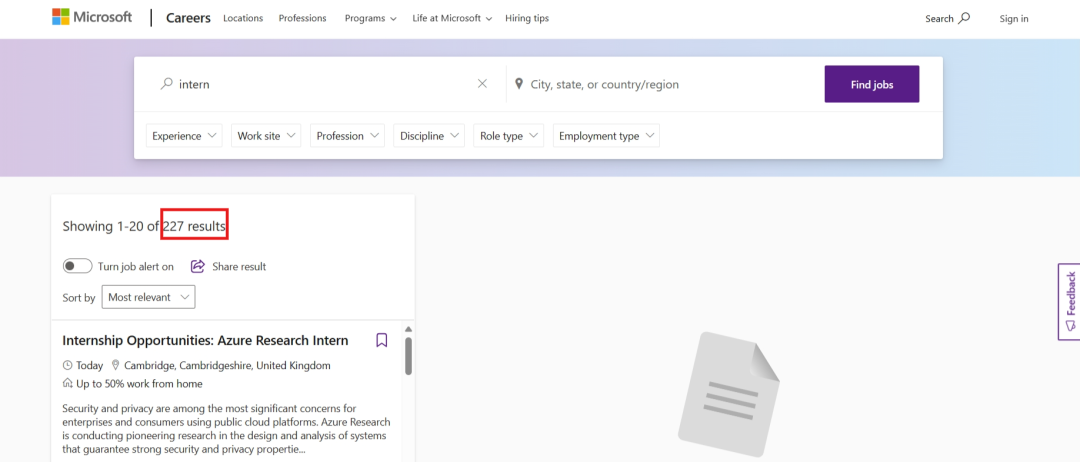The height and width of the screenshot is (462, 1080).
Task: Click the intern keyword search field
Action: pyautogui.click(x=324, y=84)
